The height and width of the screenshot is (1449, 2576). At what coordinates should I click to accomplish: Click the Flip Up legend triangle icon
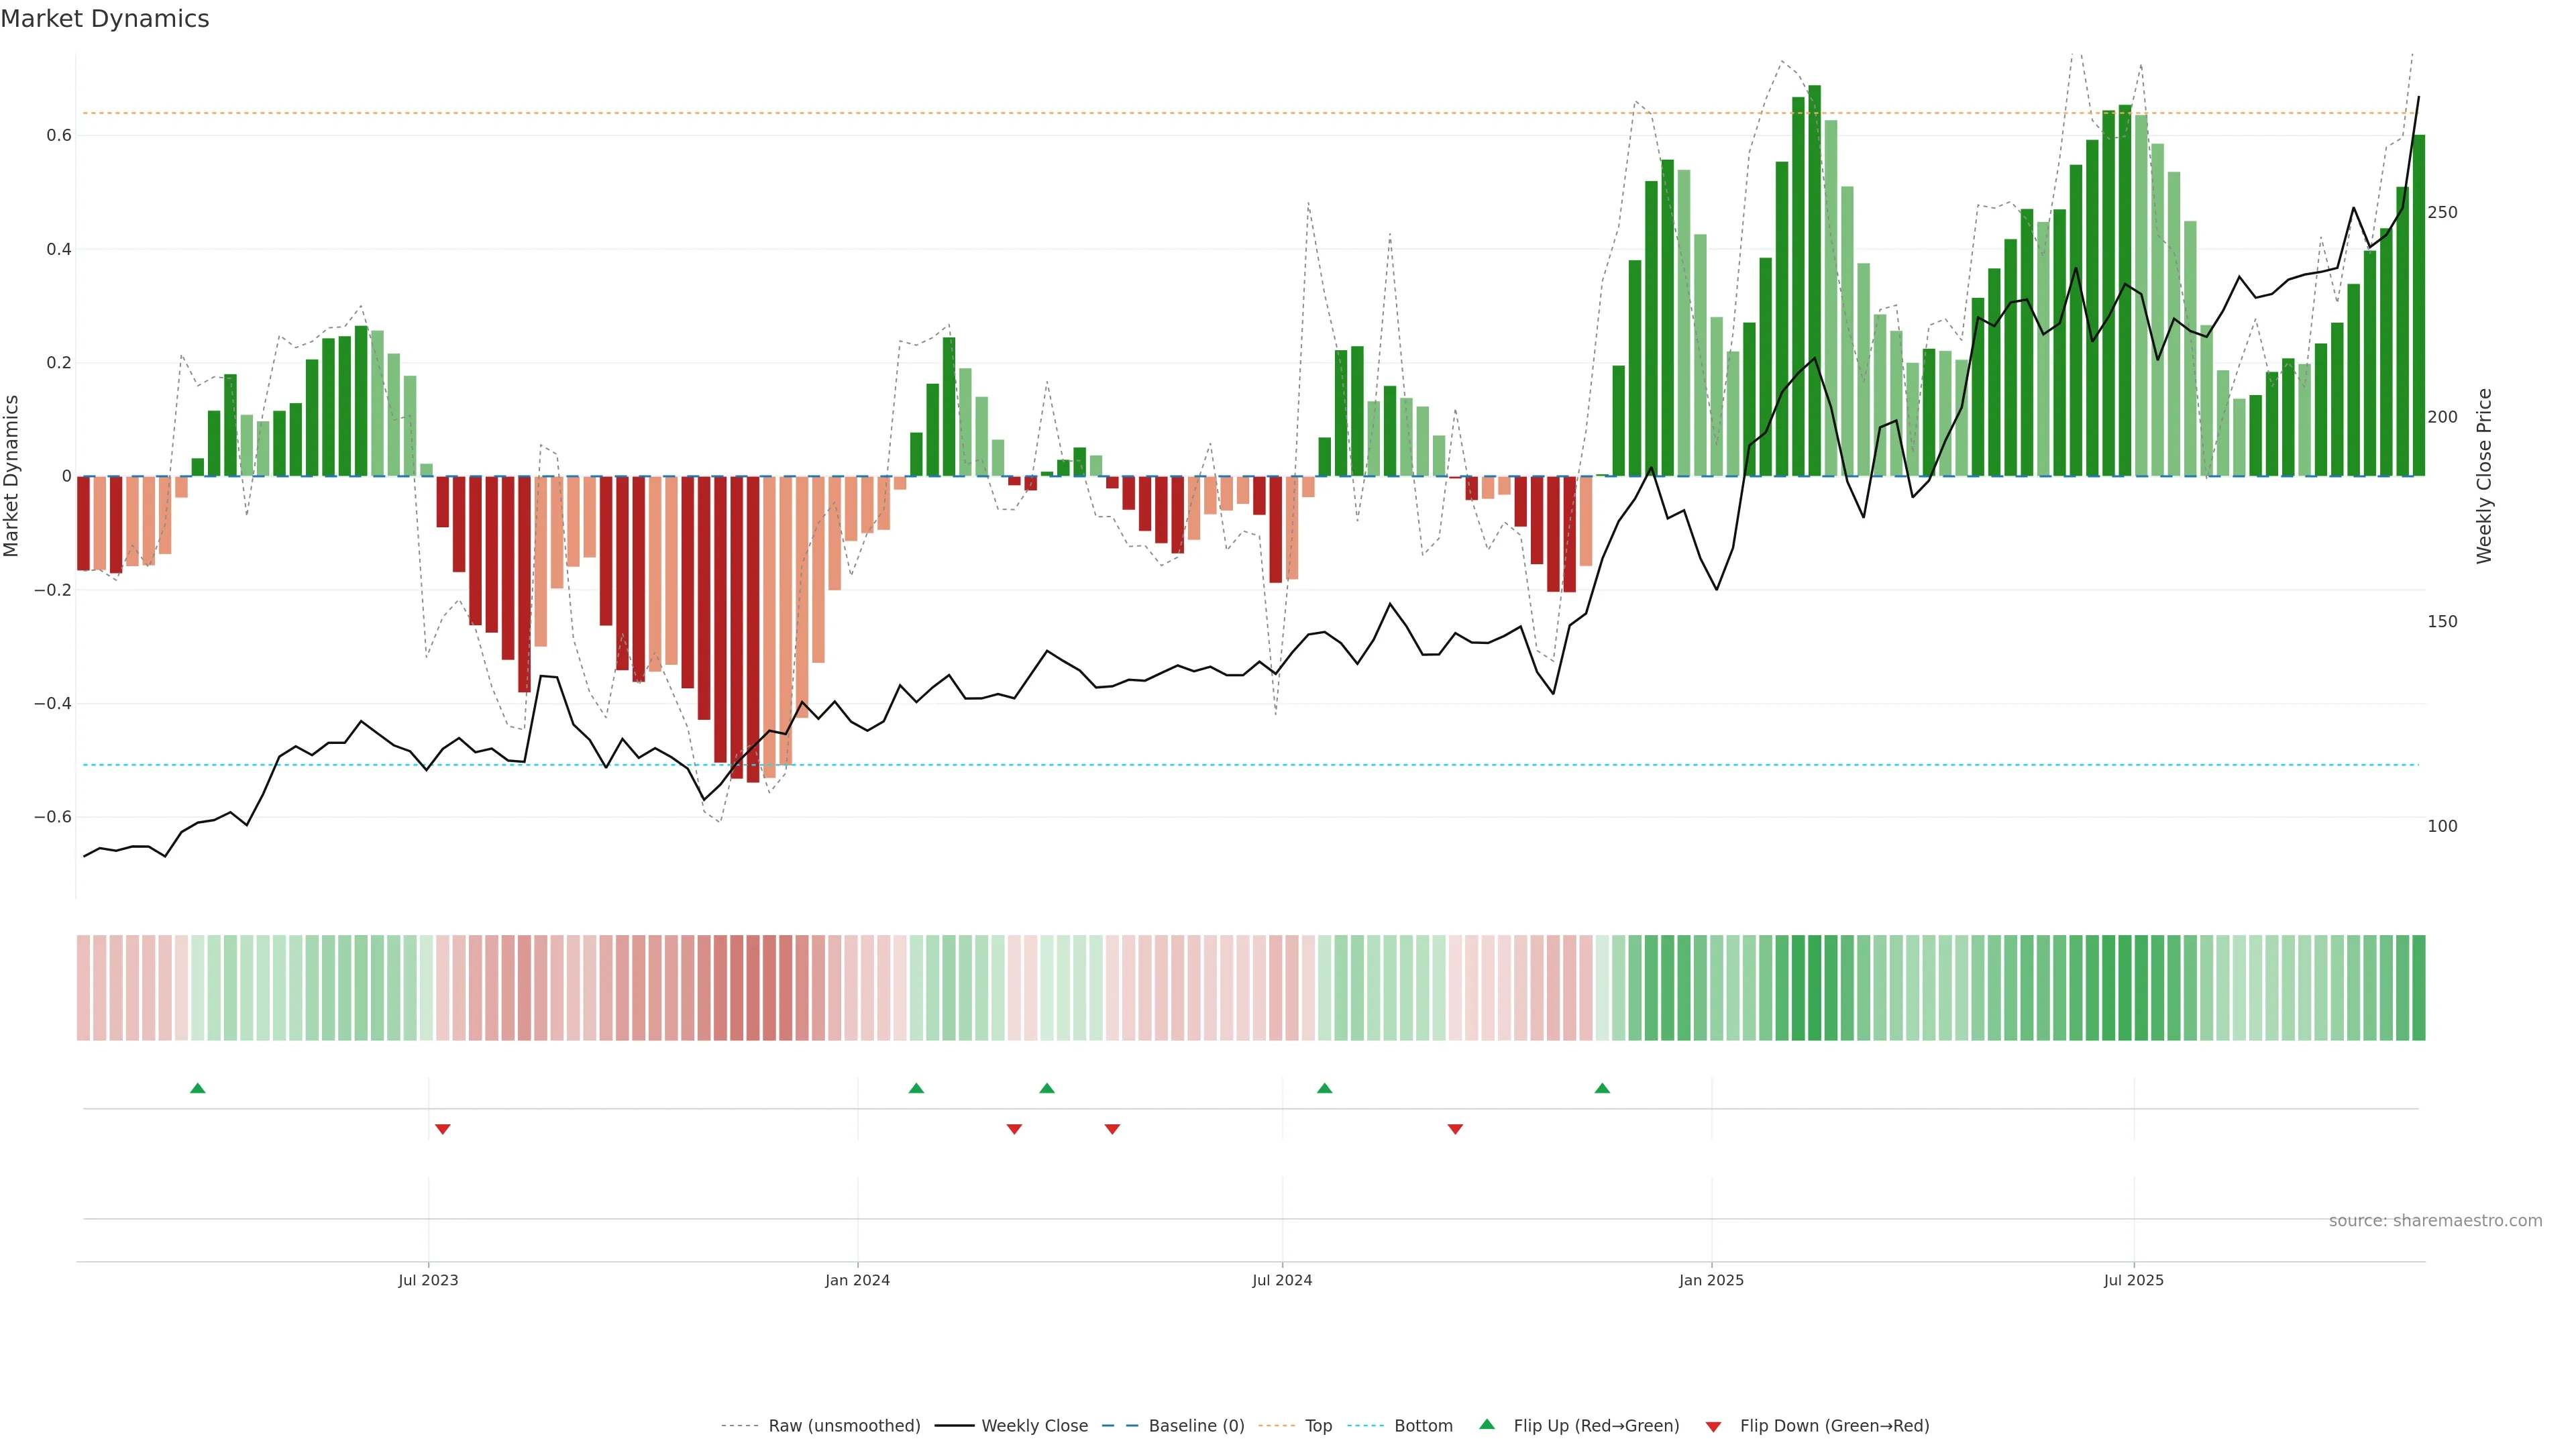[x=1487, y=1424]
